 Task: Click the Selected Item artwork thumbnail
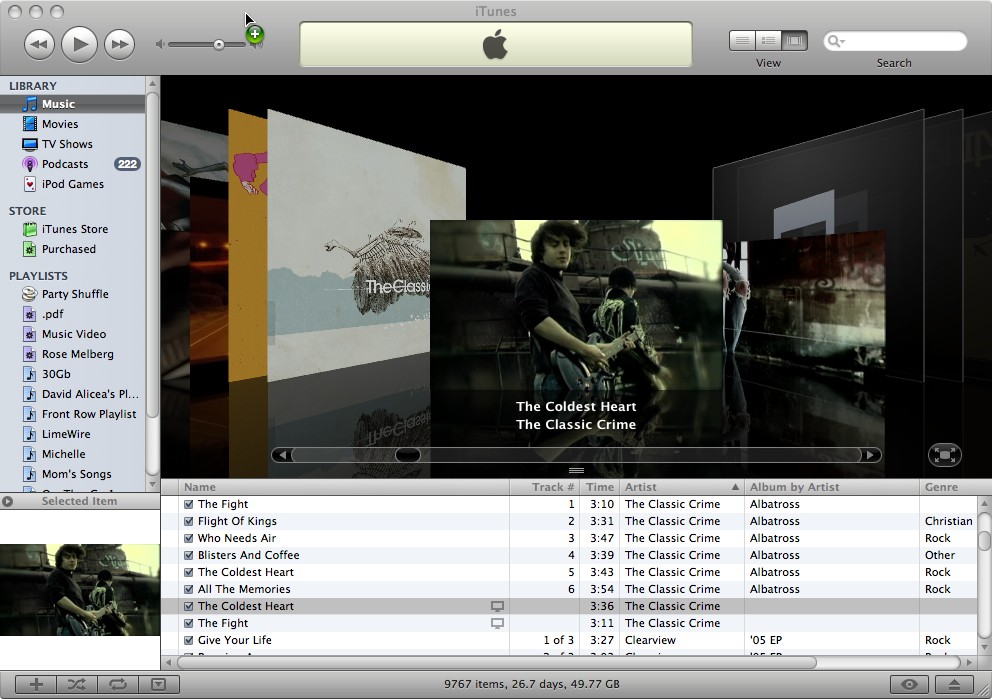pos(80,590)
